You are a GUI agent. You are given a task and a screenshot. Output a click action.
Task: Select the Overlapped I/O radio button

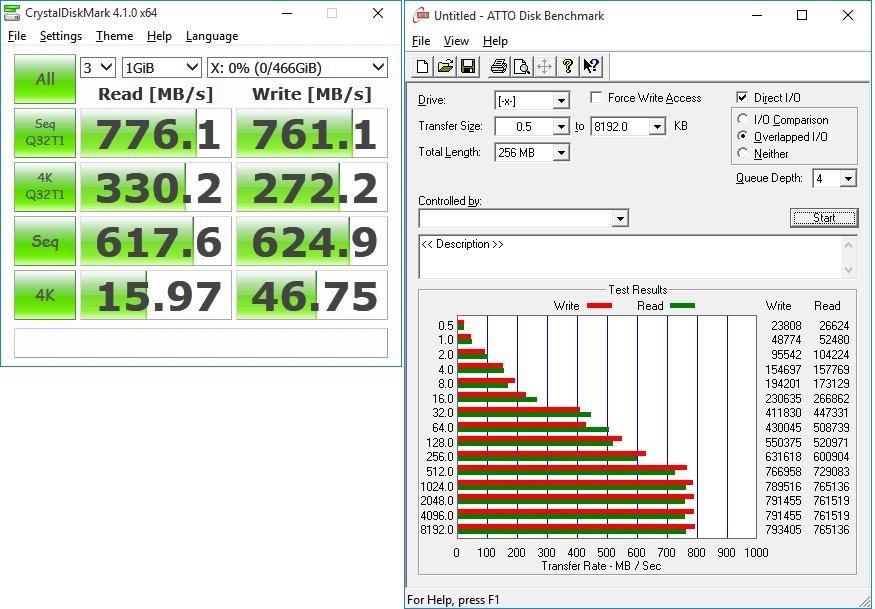742,136
